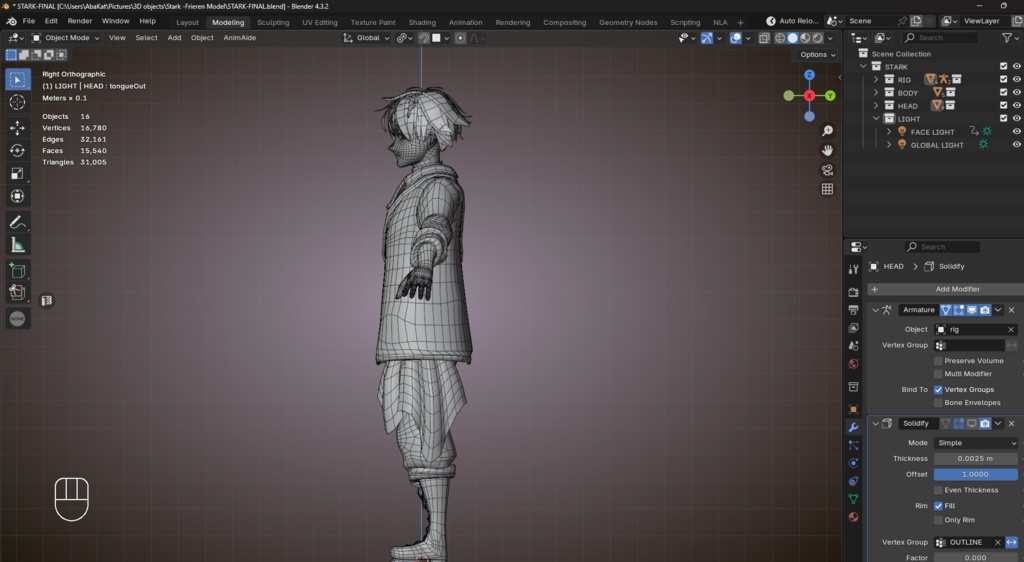This screenshot has height=562, width=1024.
Task: Open the viewport Select menu
Action: (x=146, y=38)
